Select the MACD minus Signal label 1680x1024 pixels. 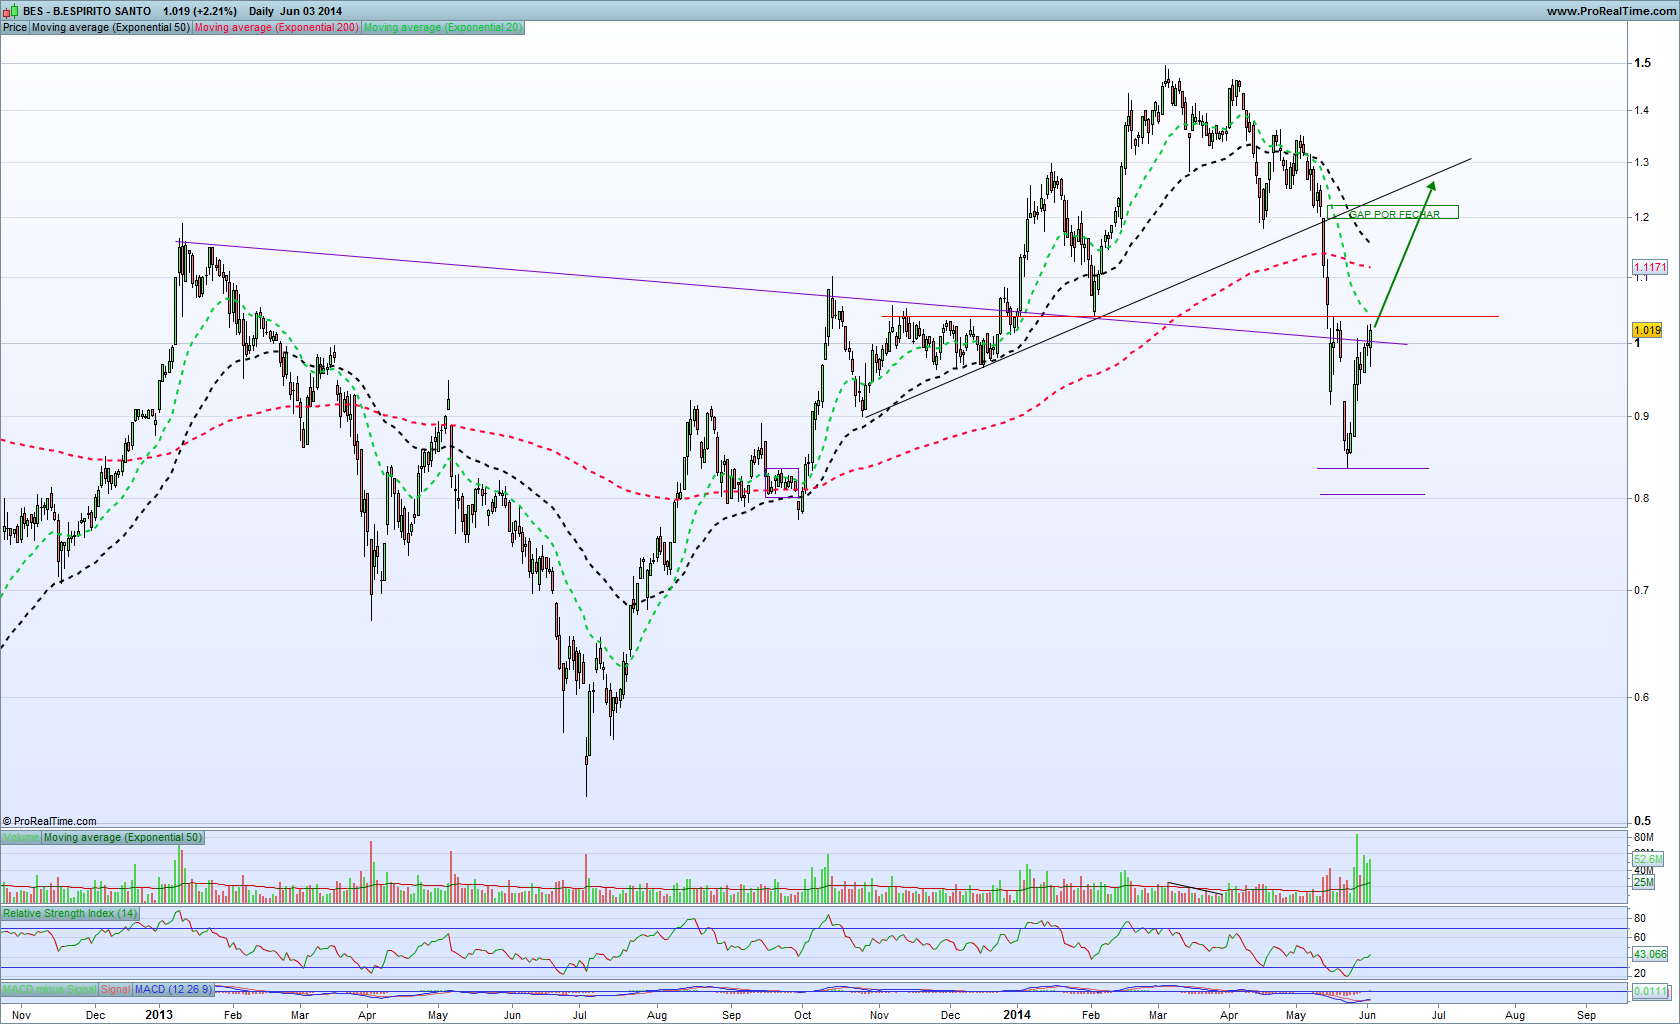[x=49, y=990]
